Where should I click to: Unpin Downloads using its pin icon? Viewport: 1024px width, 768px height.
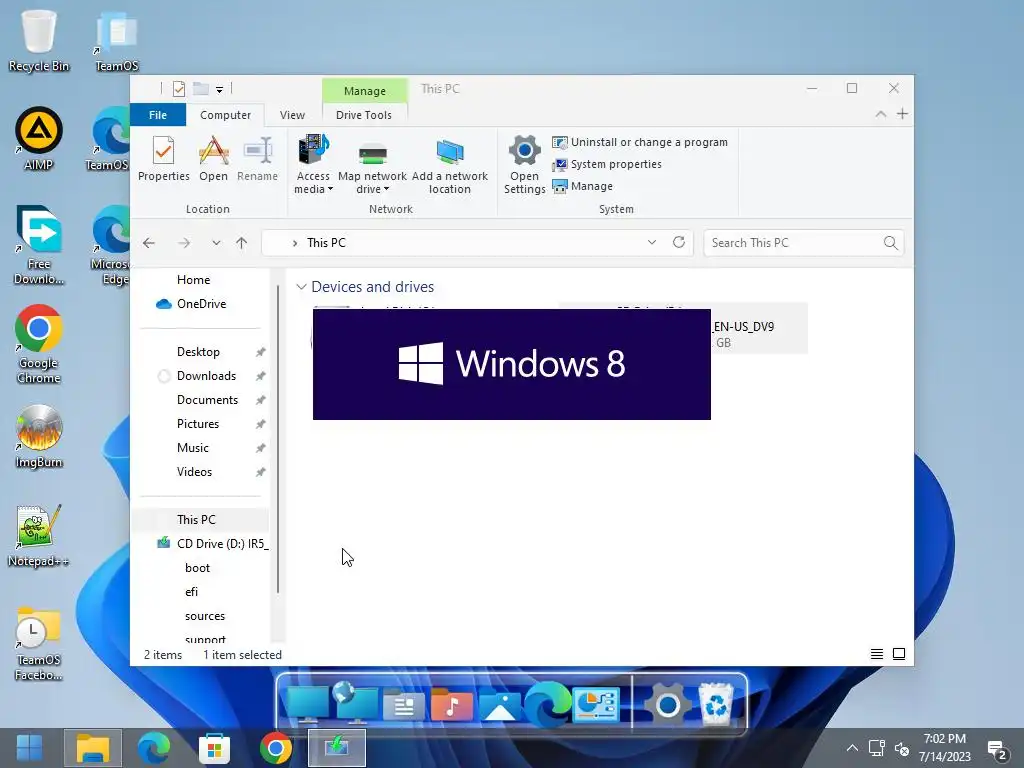point(261,376)
